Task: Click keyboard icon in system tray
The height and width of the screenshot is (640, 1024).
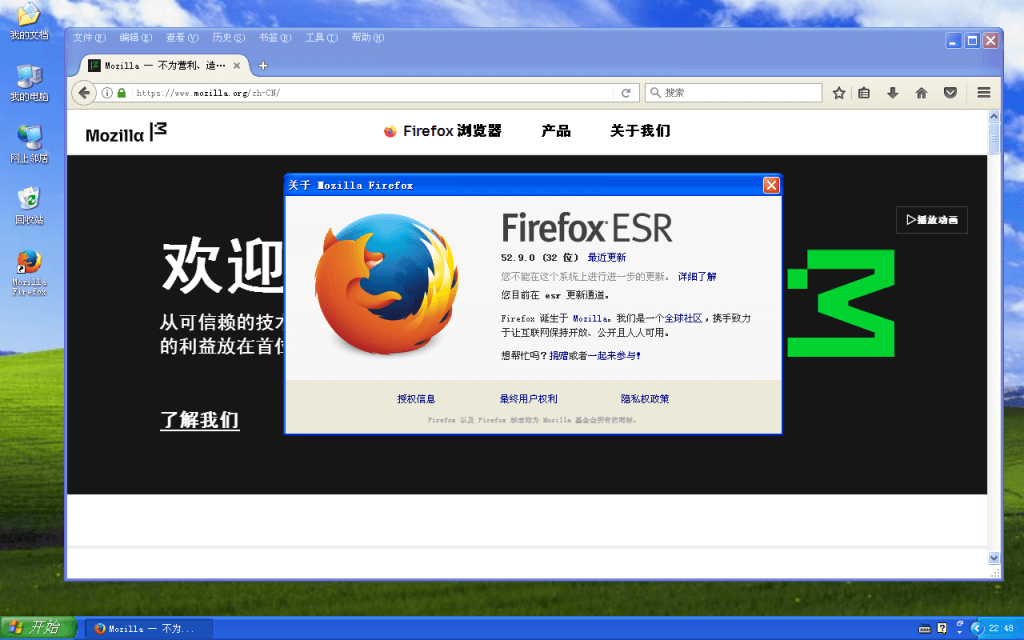Action: click(x=924, y=629)
